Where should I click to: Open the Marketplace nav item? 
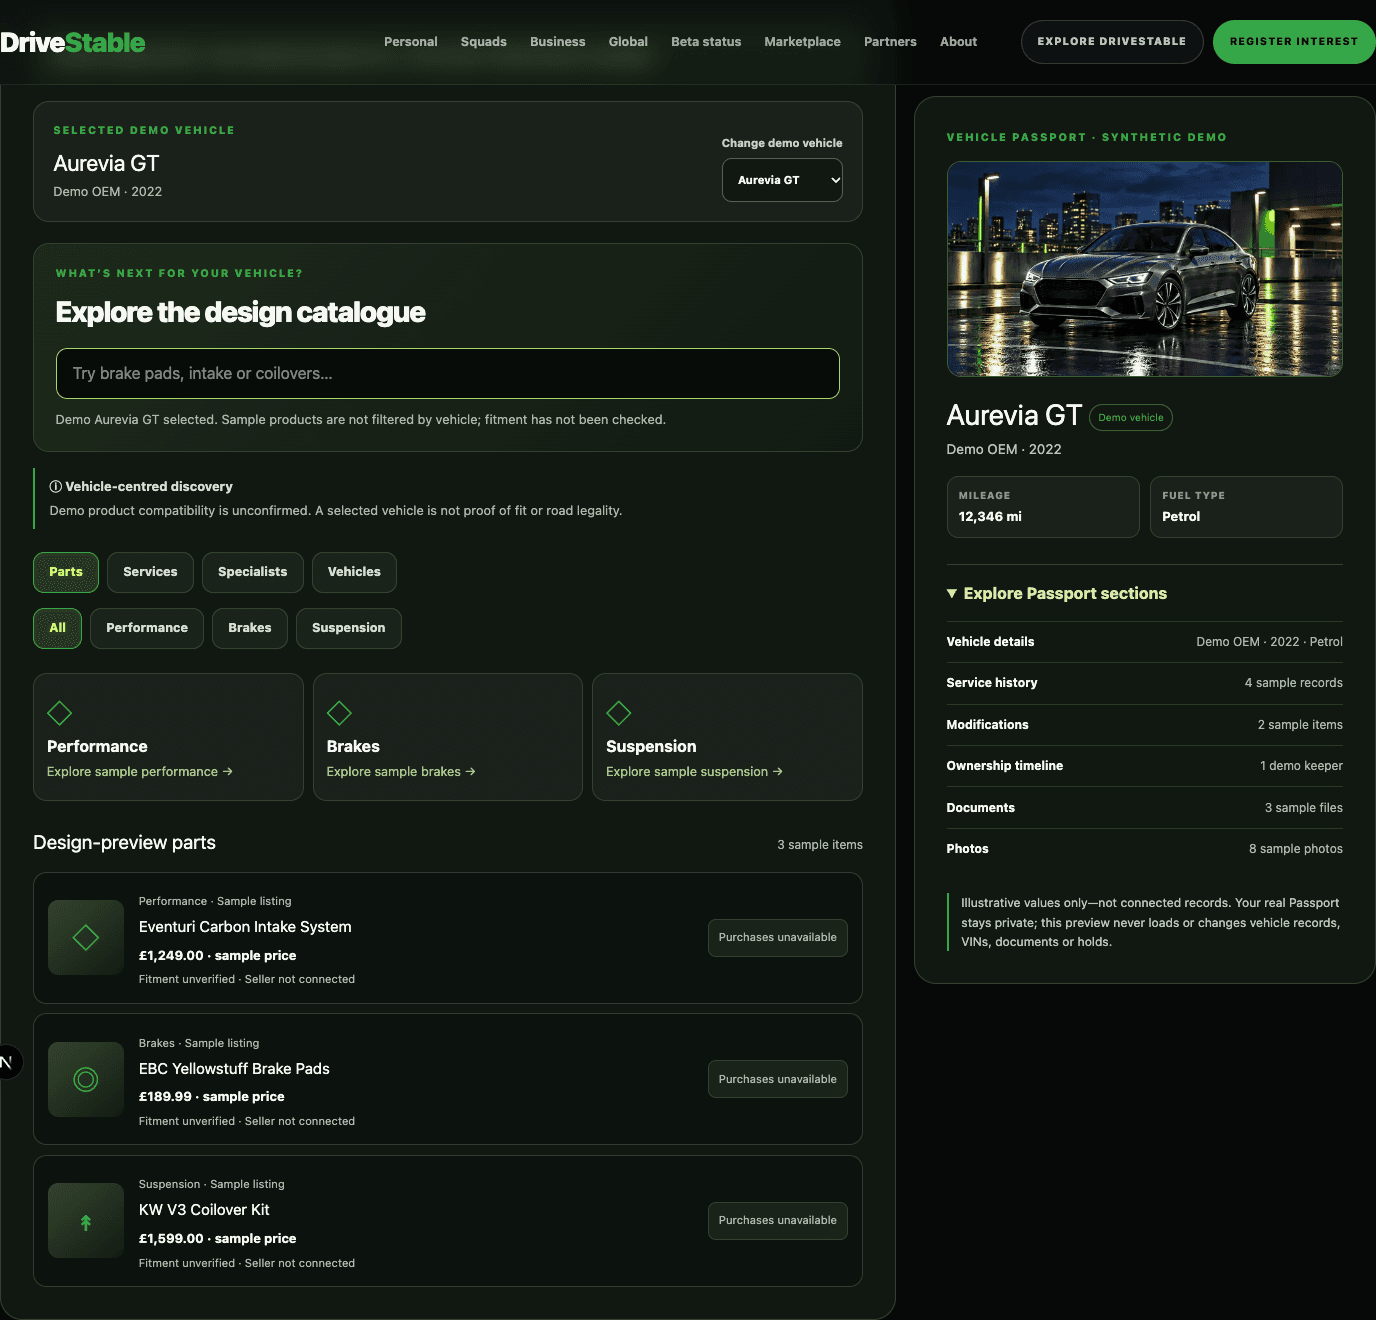click(802, 42)
